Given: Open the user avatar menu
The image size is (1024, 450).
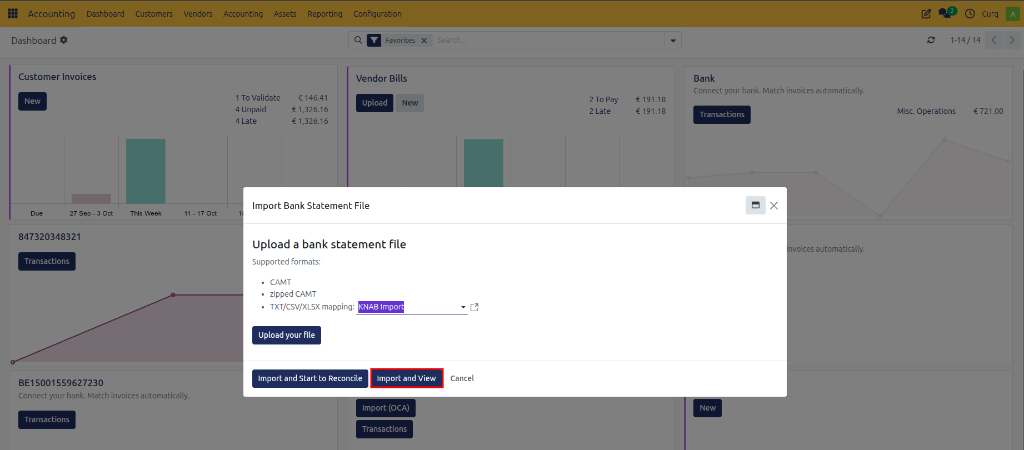Looking at the screenshot, I should 1011,14.
